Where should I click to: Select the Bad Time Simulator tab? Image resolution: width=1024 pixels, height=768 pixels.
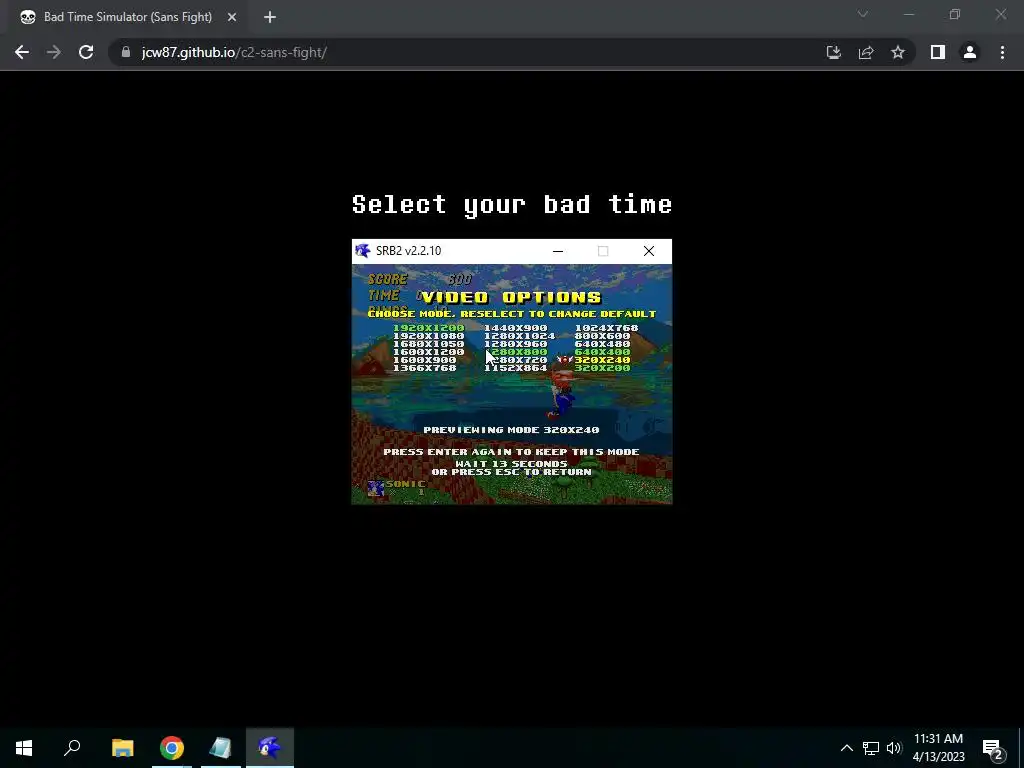click(x=128, y=17)
